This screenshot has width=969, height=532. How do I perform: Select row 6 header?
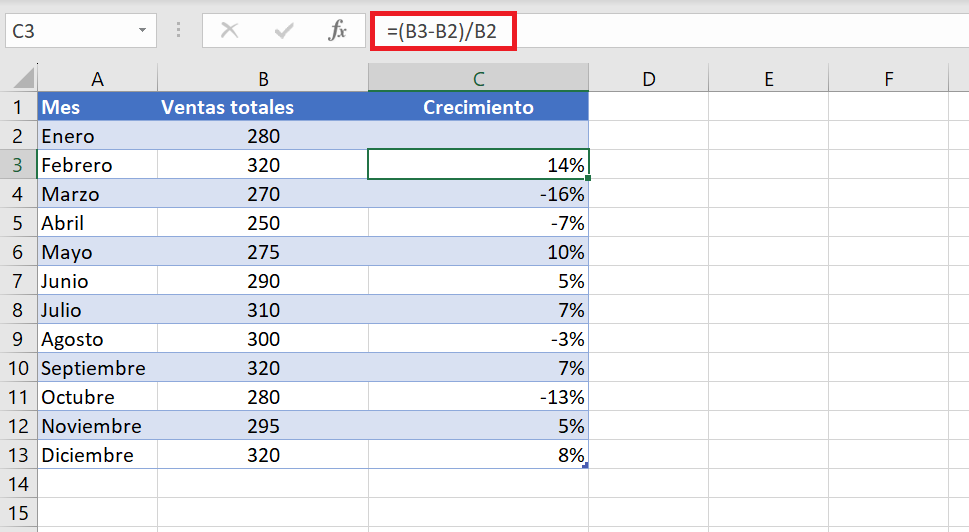coord(18,252)
